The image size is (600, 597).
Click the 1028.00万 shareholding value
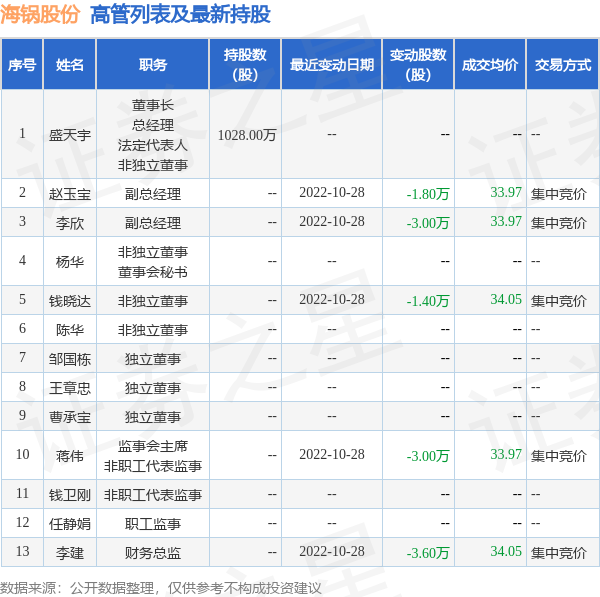coord(246,135)
